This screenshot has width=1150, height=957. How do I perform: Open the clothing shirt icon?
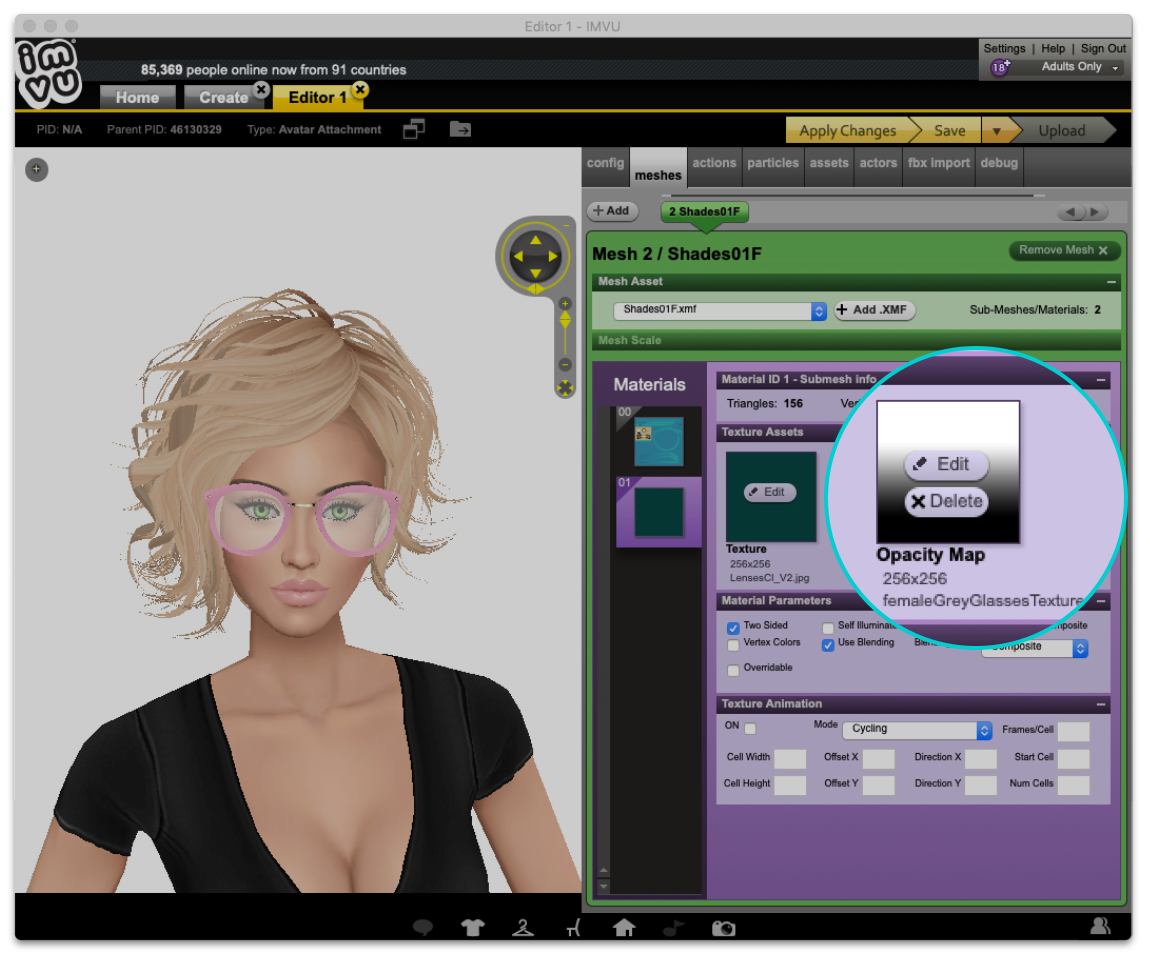pos(473,928)
